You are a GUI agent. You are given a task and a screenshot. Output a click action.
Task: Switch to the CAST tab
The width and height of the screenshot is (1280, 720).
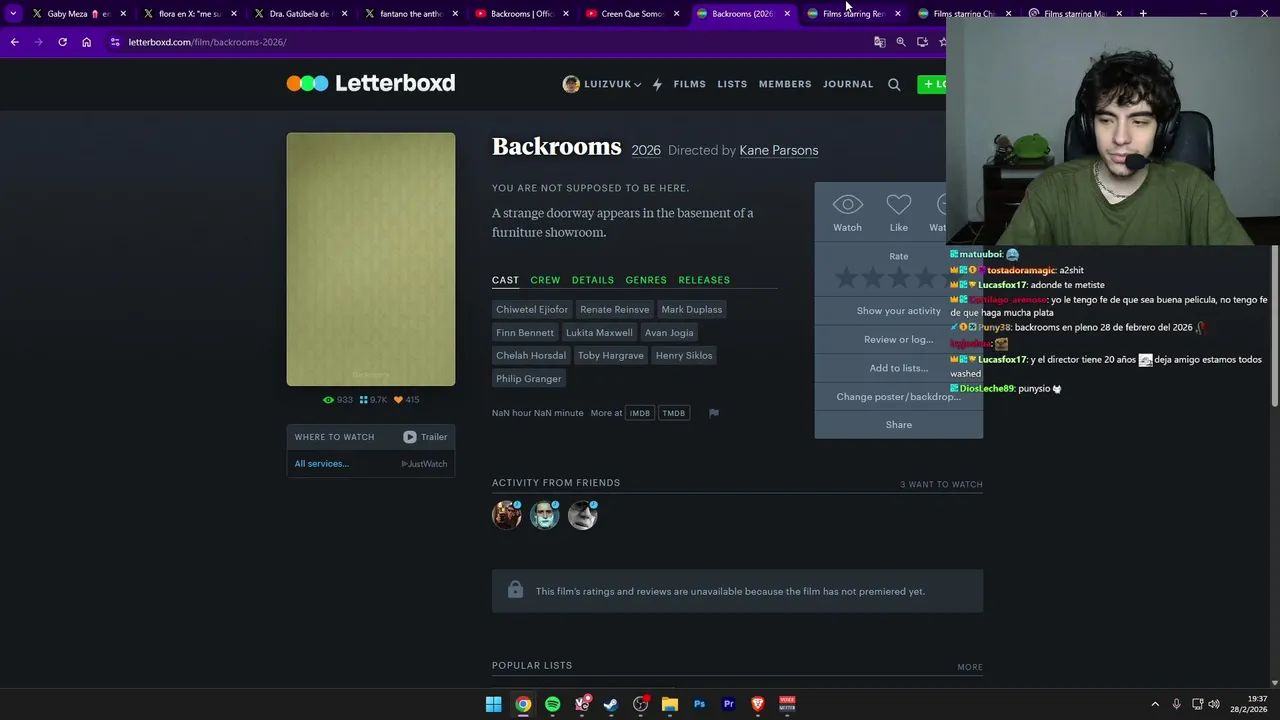[505, 280]
